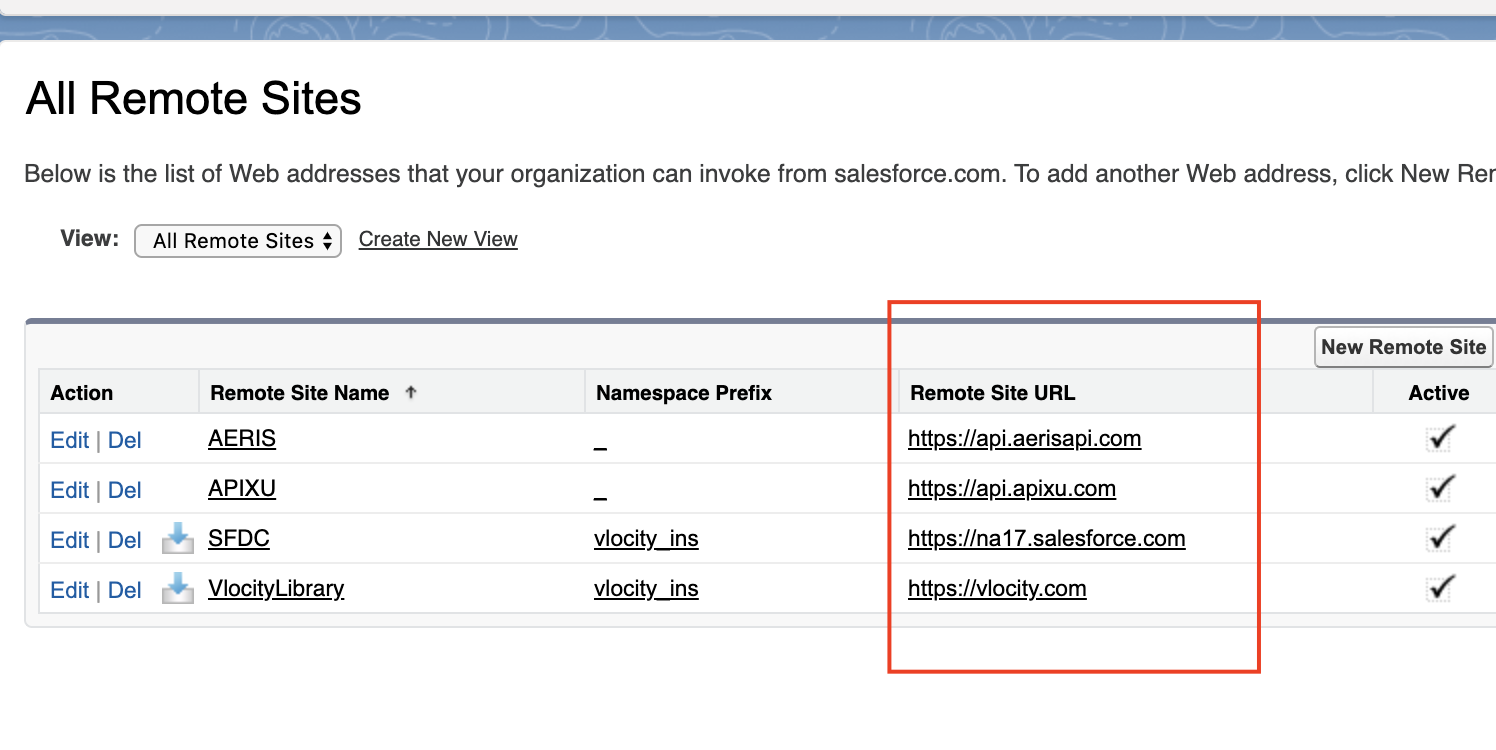The width and height of the screenshot is (1496, 750).
Task: Sort by Active column header
Action: [x=1439, y=393]
